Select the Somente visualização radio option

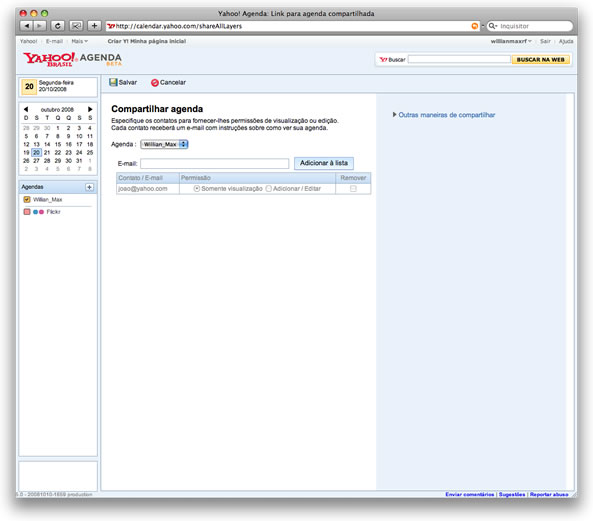(x=197, y=188)
